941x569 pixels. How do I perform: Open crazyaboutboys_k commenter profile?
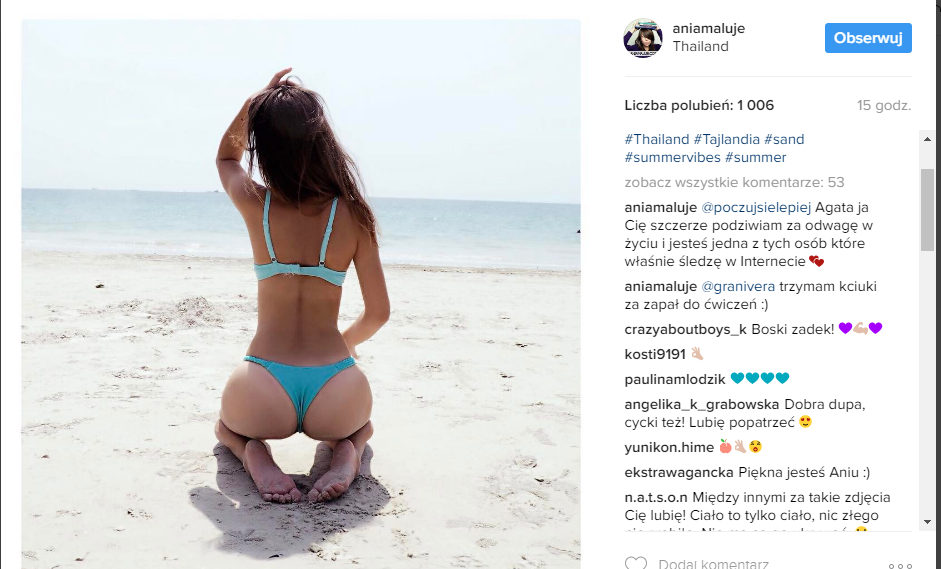coord(685,329)
